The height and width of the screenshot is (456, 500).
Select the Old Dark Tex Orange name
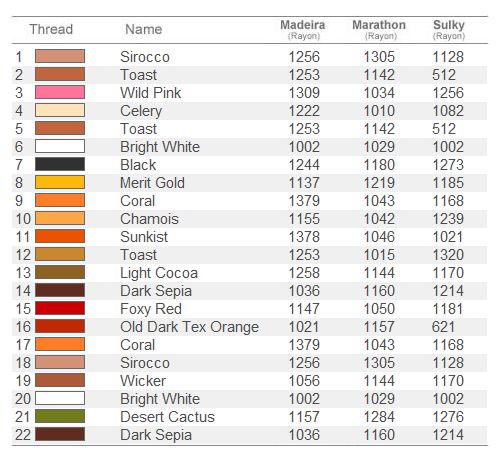pos(189,327)
